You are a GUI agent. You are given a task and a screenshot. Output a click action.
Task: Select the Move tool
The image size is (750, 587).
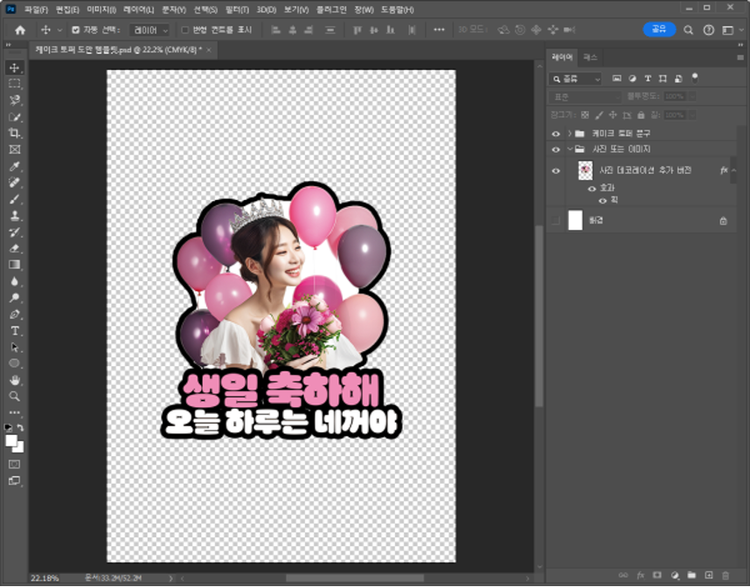pos(15,68)
